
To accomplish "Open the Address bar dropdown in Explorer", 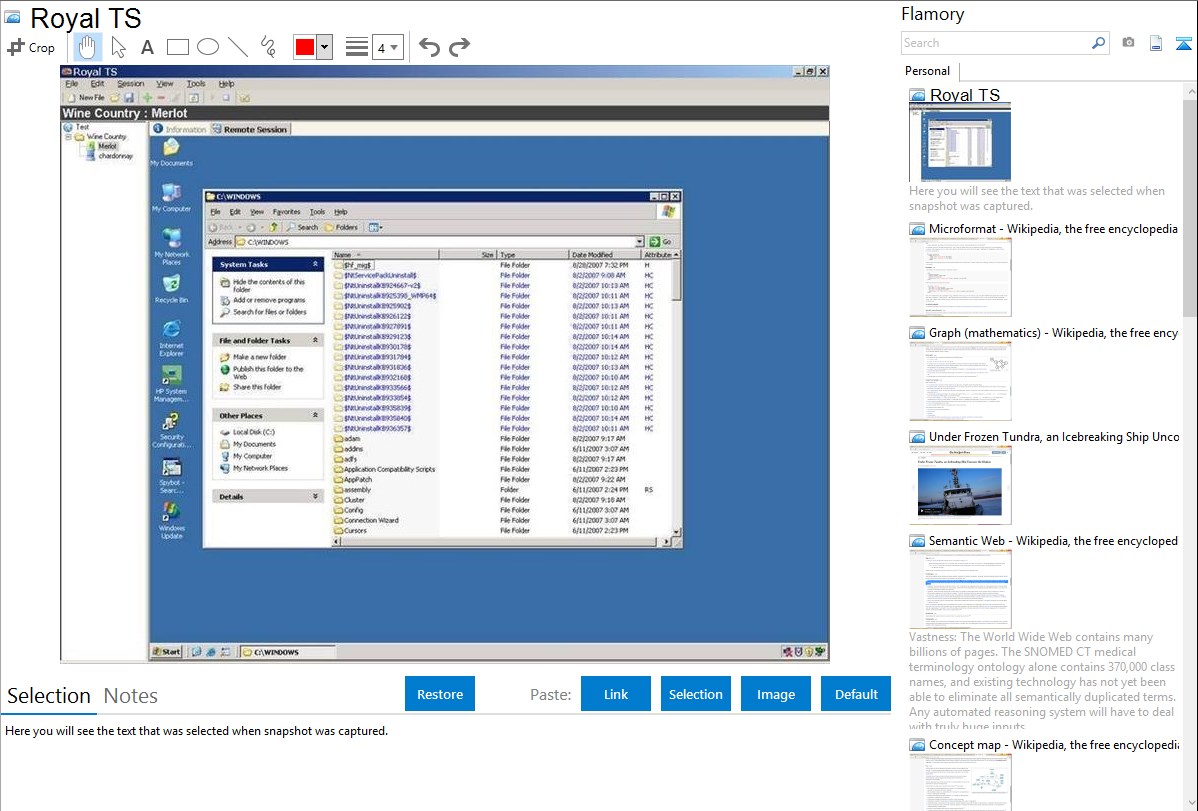I will 639,242.
